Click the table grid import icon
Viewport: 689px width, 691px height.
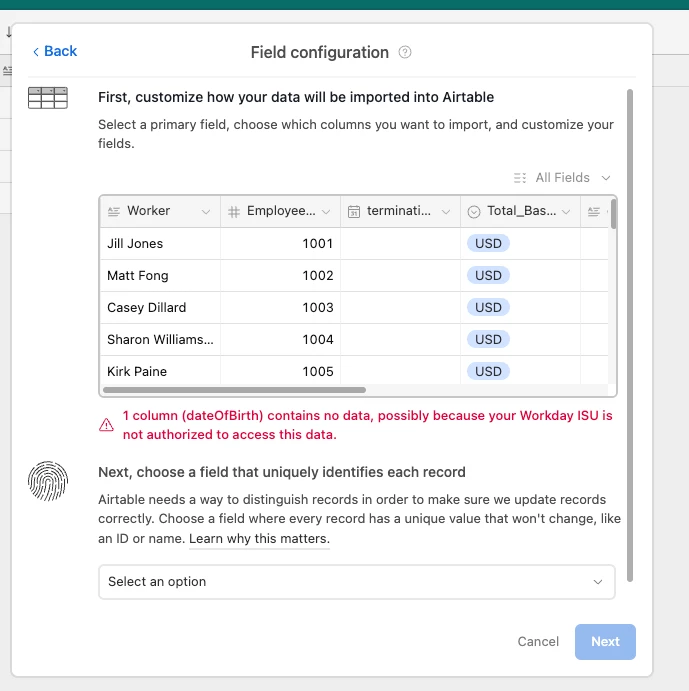pyautogui.click(x=48, y=97)
